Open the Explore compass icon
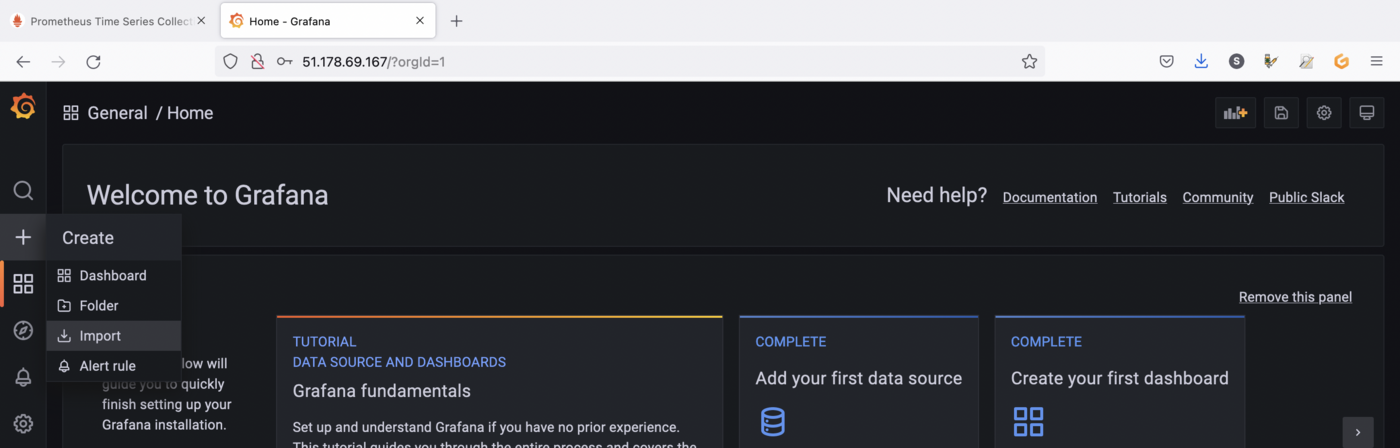Image resolution: width=1400 pixels, height=448 pixels. click(x=23, y=330)
